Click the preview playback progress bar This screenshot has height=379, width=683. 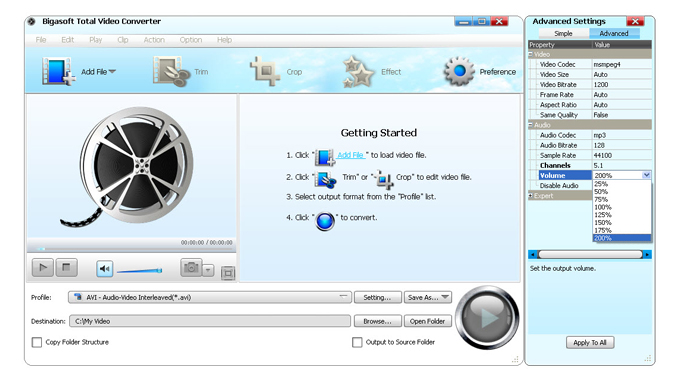[x=132, y=249]
